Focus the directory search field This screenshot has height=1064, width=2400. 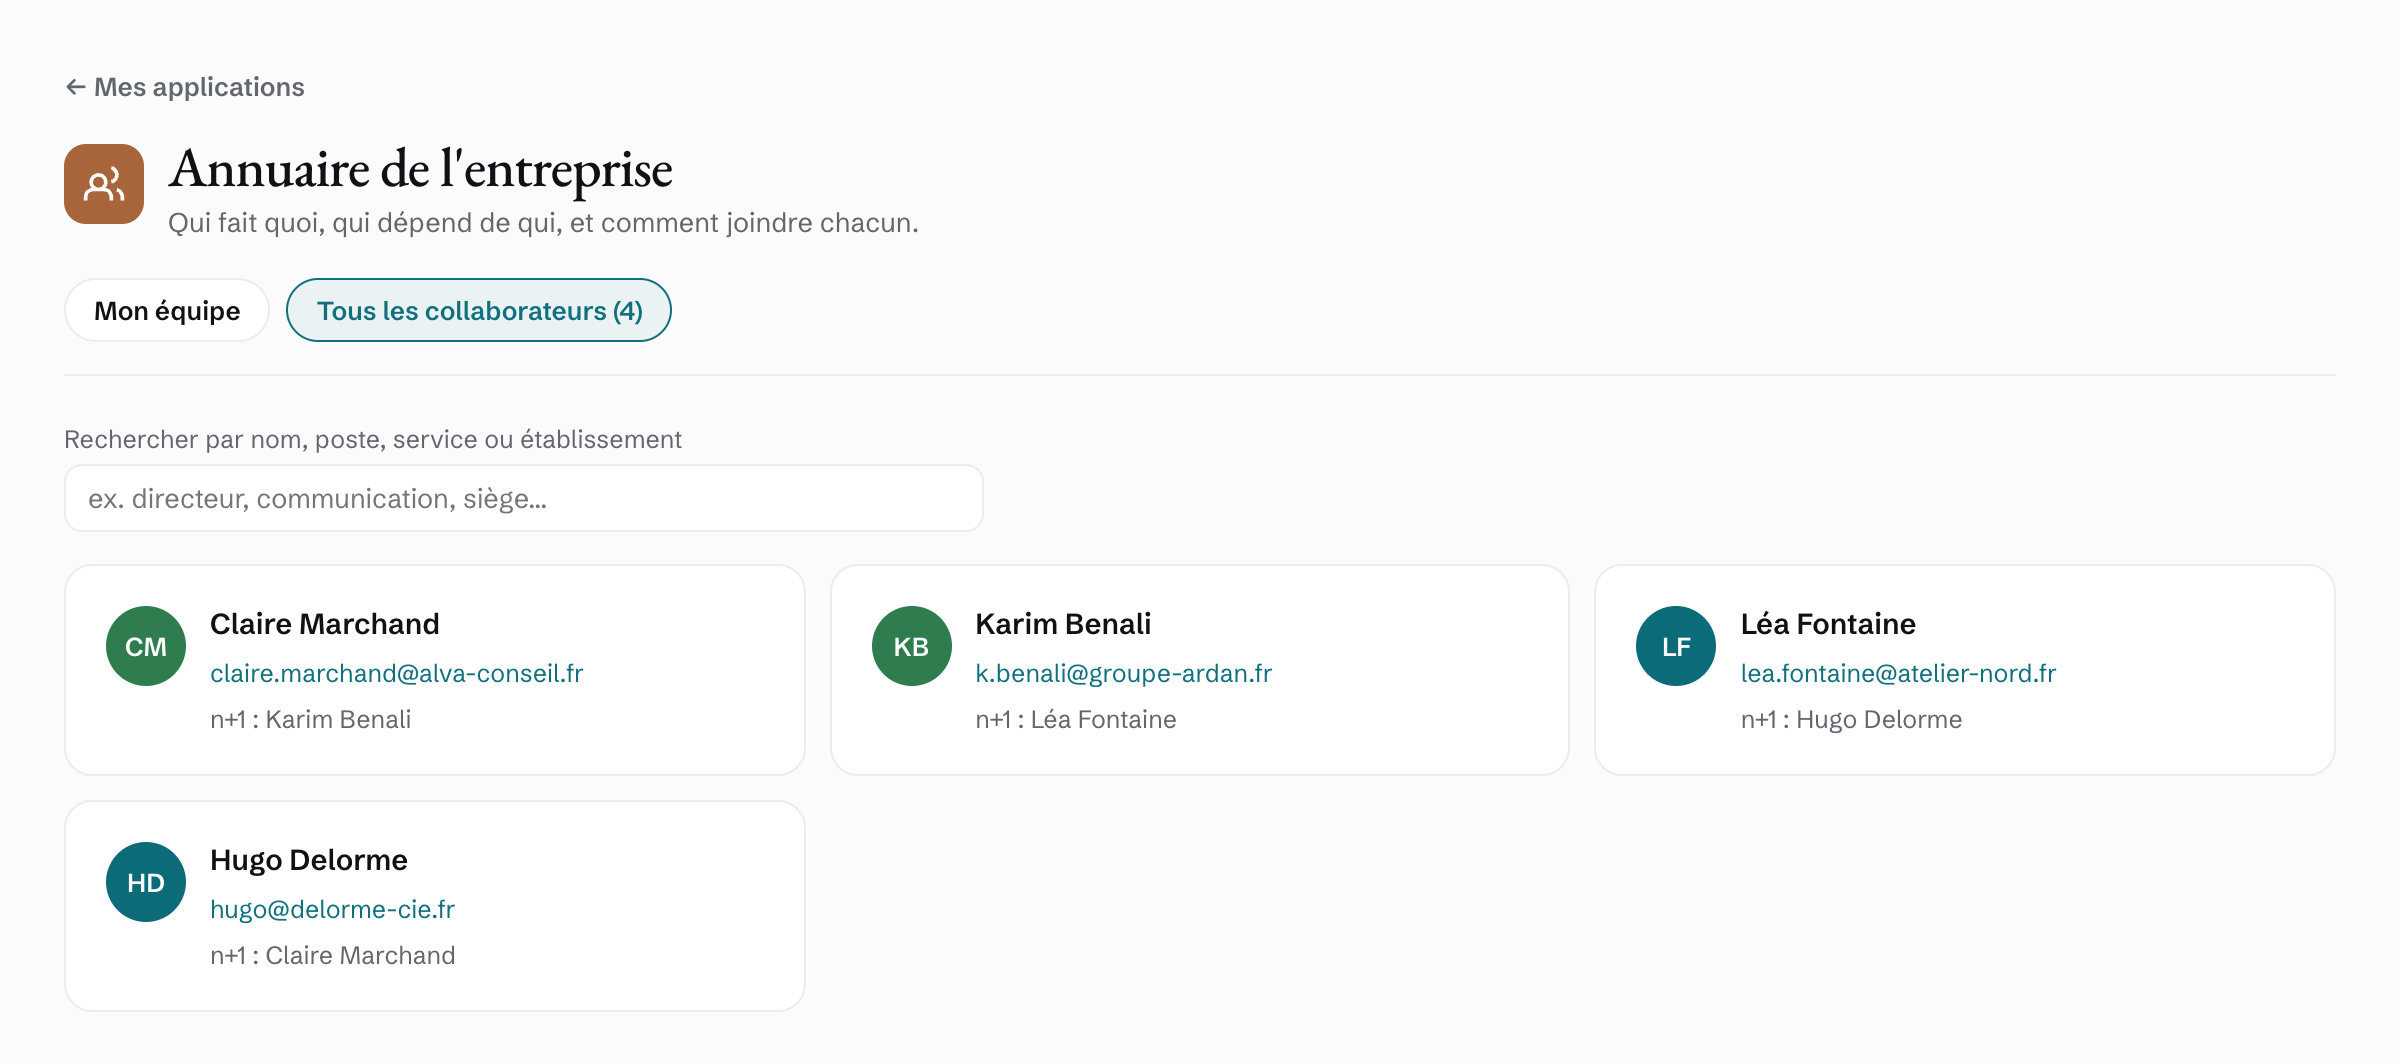524,498
